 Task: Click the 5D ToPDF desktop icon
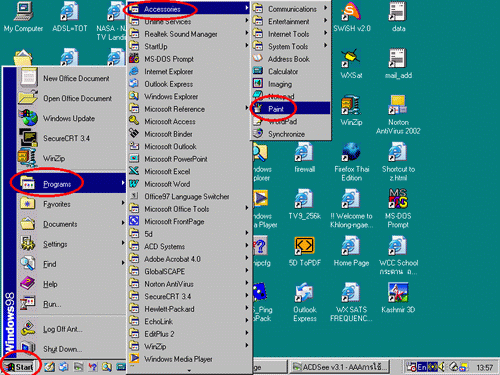click(x=304, y=251)
